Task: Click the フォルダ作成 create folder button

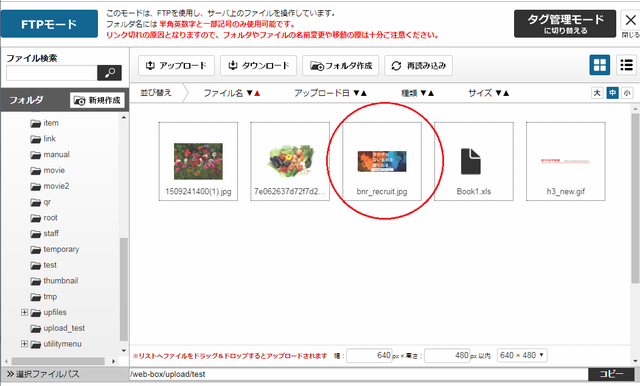Action: (x=340, y=66)
